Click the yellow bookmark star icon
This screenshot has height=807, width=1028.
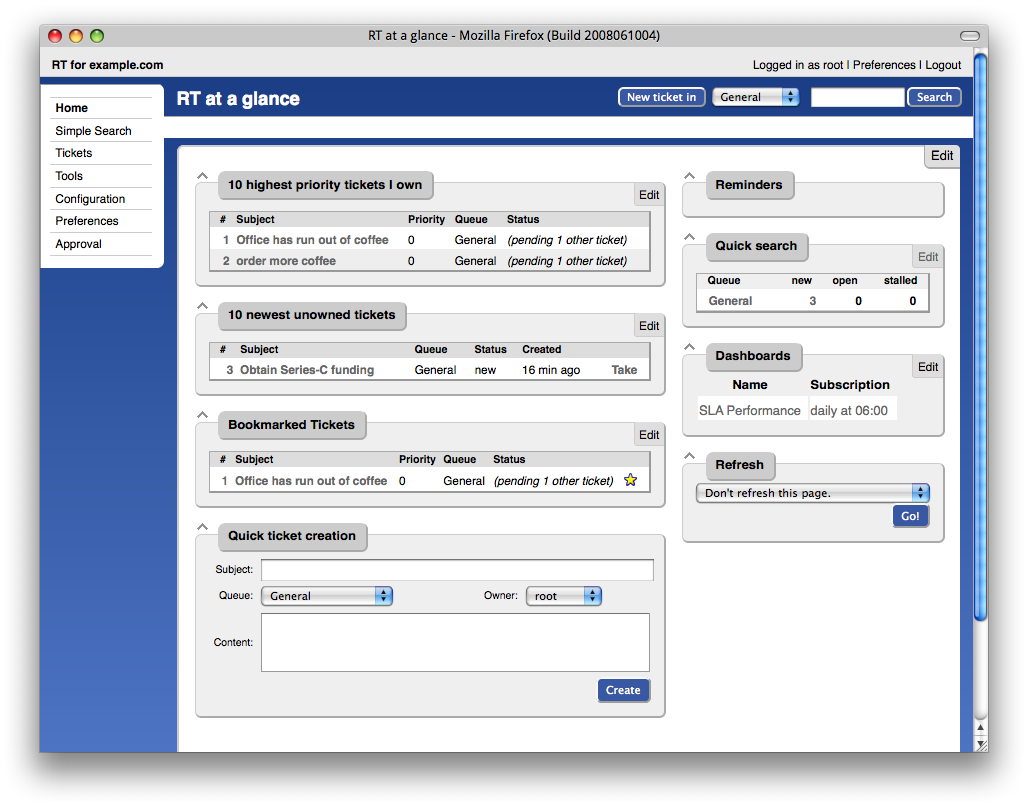click(x=630, y=480)
